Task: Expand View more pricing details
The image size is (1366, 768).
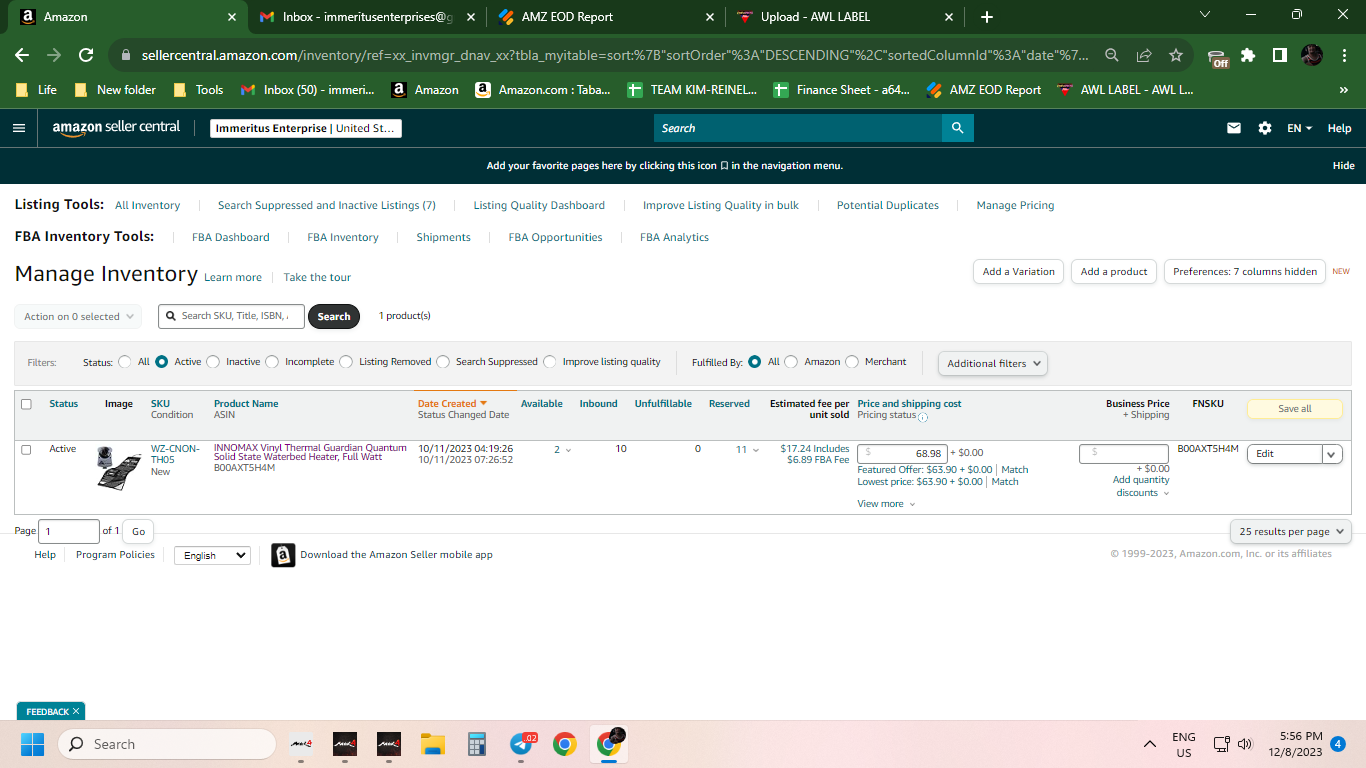Action: [x=886, y=504]
